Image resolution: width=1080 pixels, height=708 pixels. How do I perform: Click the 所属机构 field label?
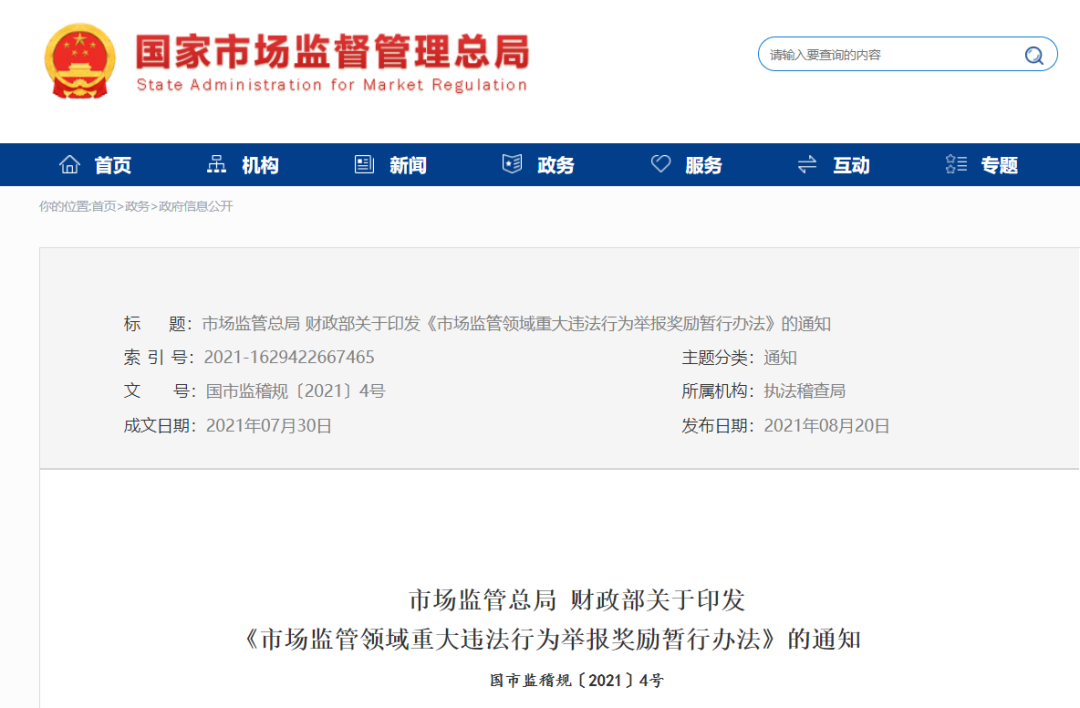pyautogui.click(x=718, y=391)
